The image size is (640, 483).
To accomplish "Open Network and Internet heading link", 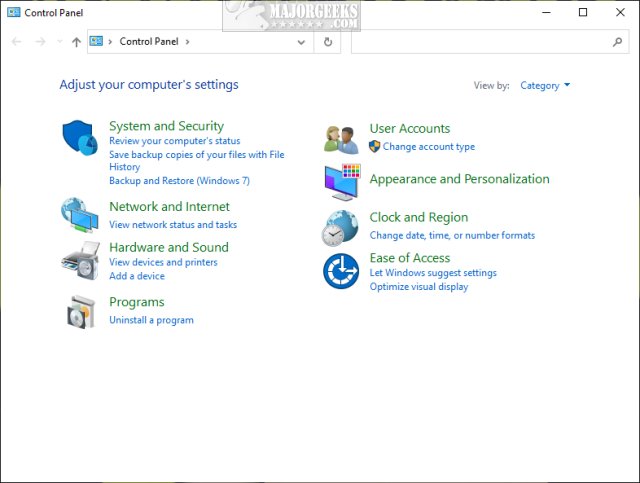I will pos(169,207).
